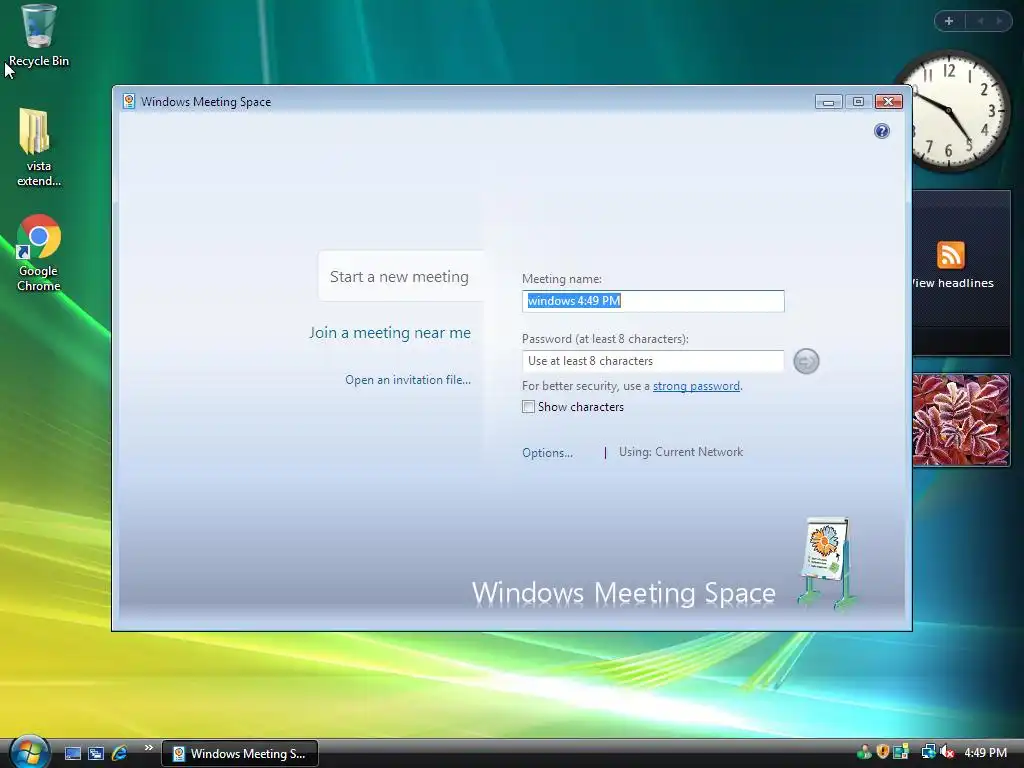Launch Internet Explorer from quick launch

(x=120, y=753)
